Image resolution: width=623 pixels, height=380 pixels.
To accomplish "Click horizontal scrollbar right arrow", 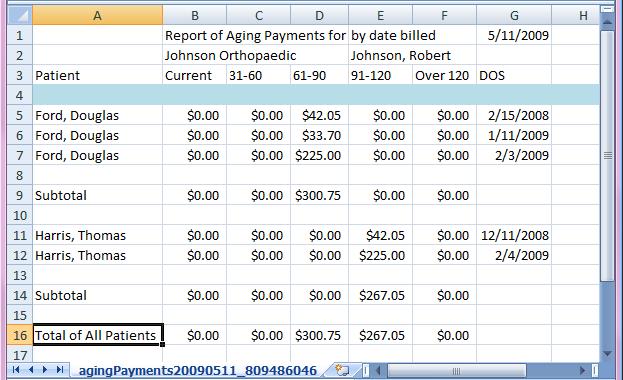I will (x=582, y=371).
